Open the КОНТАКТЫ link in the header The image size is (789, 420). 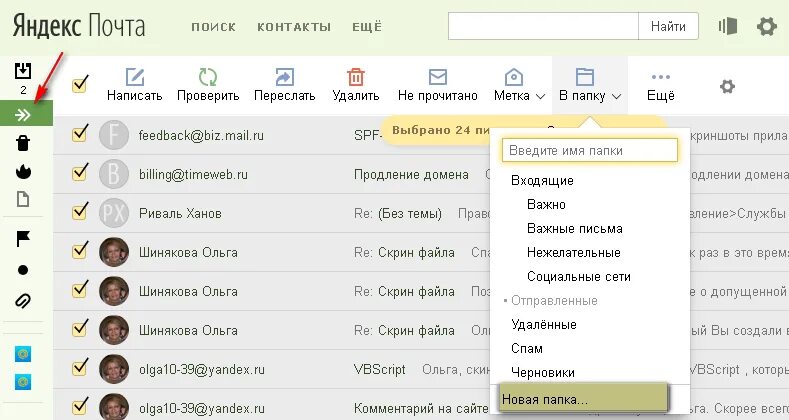294,27
